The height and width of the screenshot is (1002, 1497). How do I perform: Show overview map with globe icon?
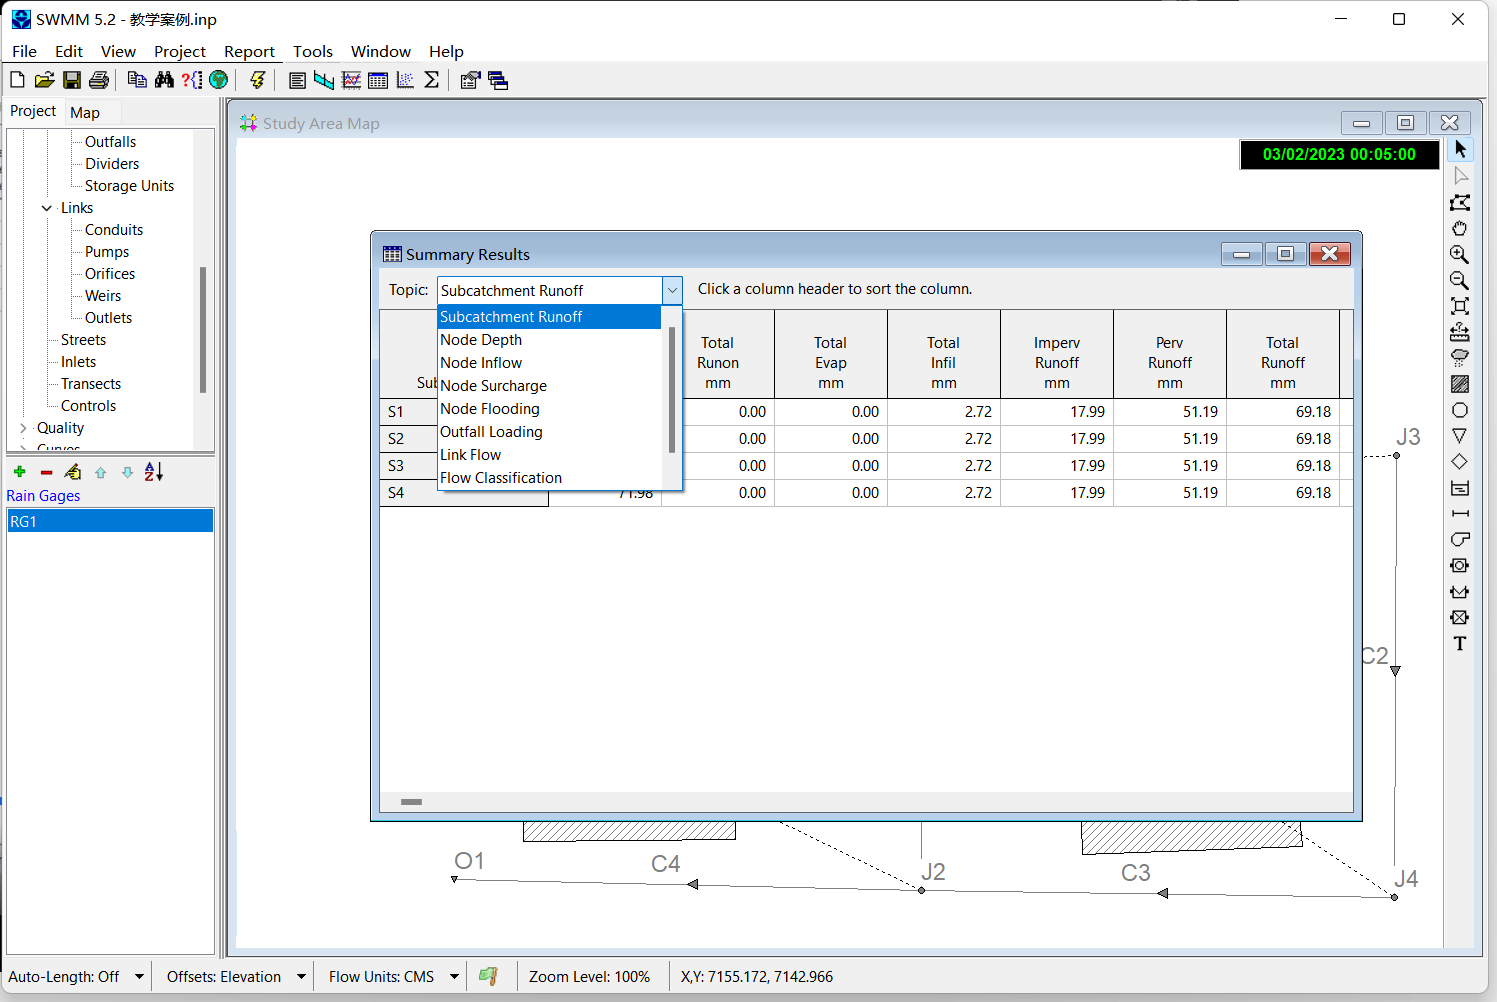218,80
